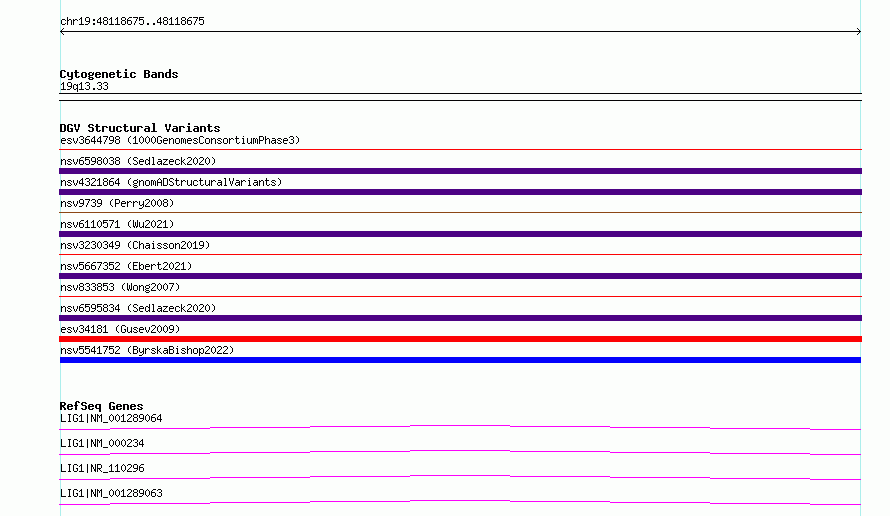Click the magenta gene line under LIG1|NM_000234
The width and height of the screenshot is (890, 516).
click(x=460, y=451)
